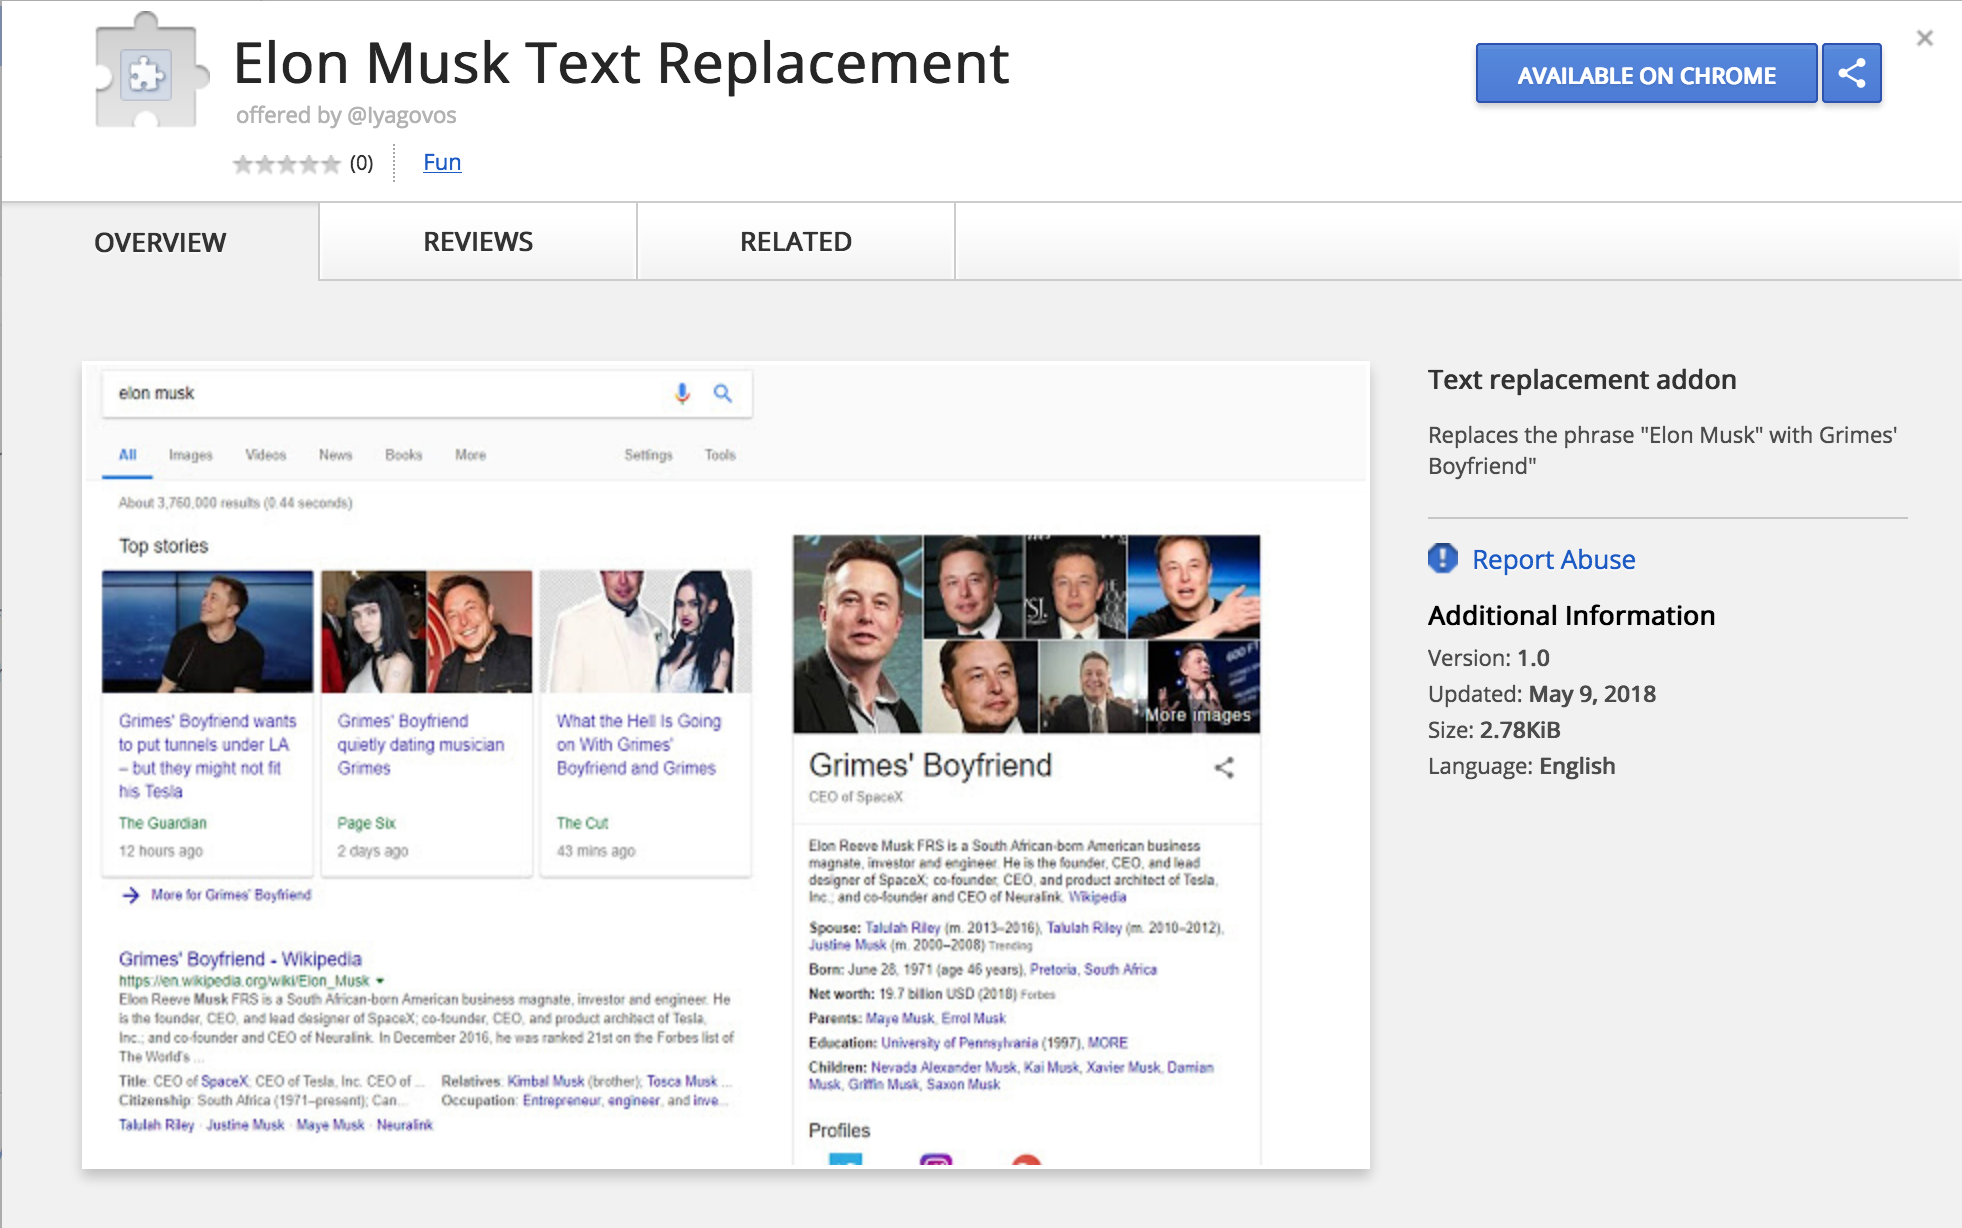Open the Fun category link
The height and width of the screenshot is (1228, 1962).
pyautogui.click(x=441, y=161)
